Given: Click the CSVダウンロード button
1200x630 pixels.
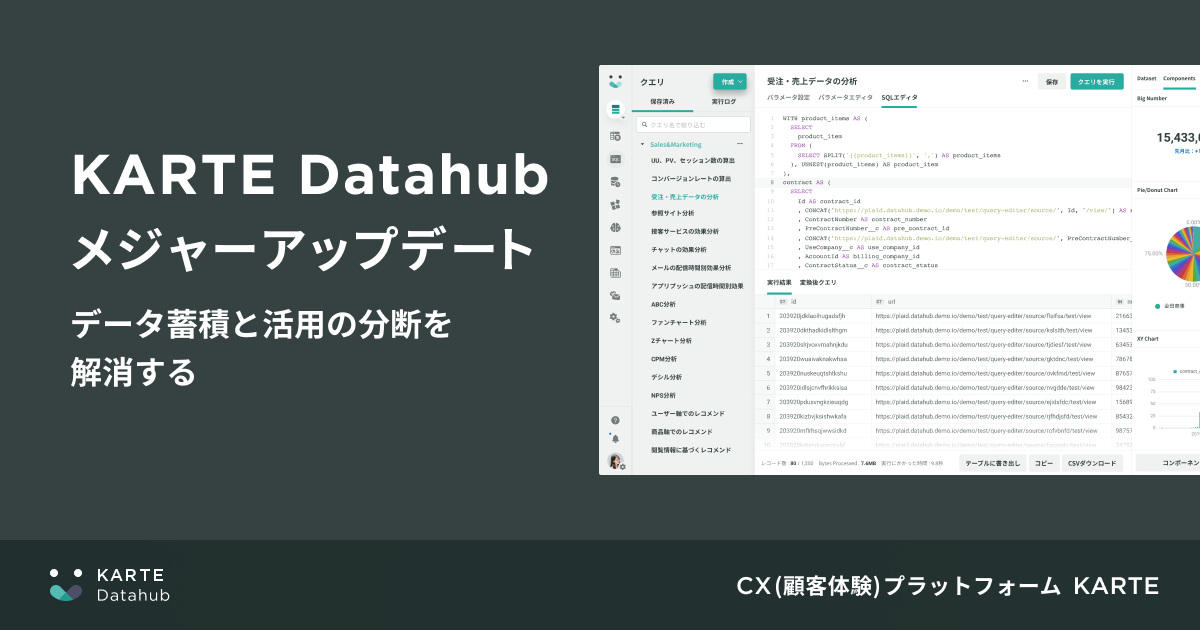Looking at the screenshot, I should tap(1090, 463).
